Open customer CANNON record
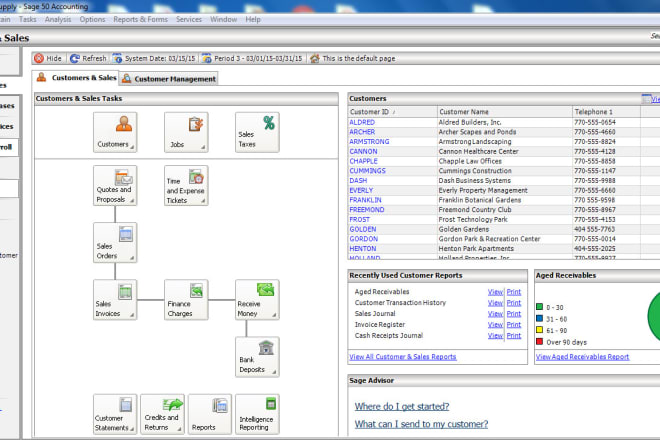Screen dimensions: 660x440 pyautogui.click(x=363, y=151)
